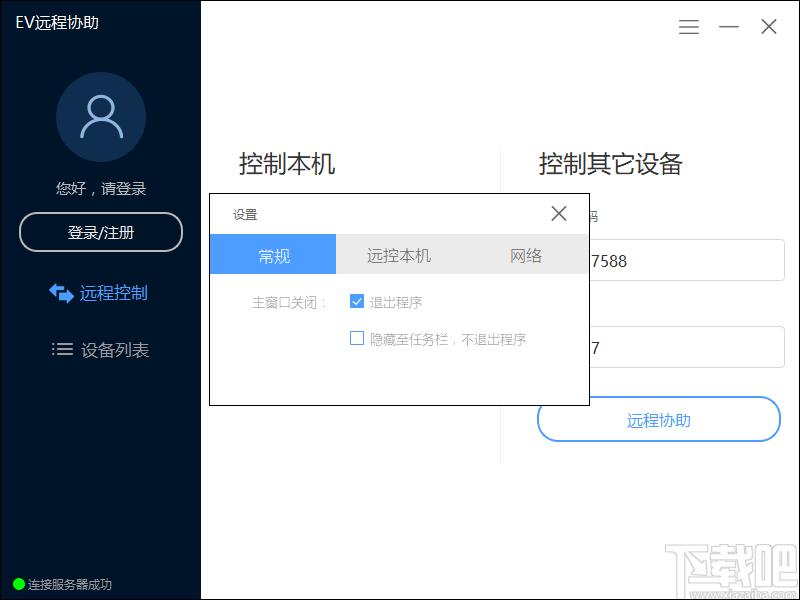This screenshot has height=600, width=800.
Task: Click the user avatar icon
Action: (x=101, y=117)
